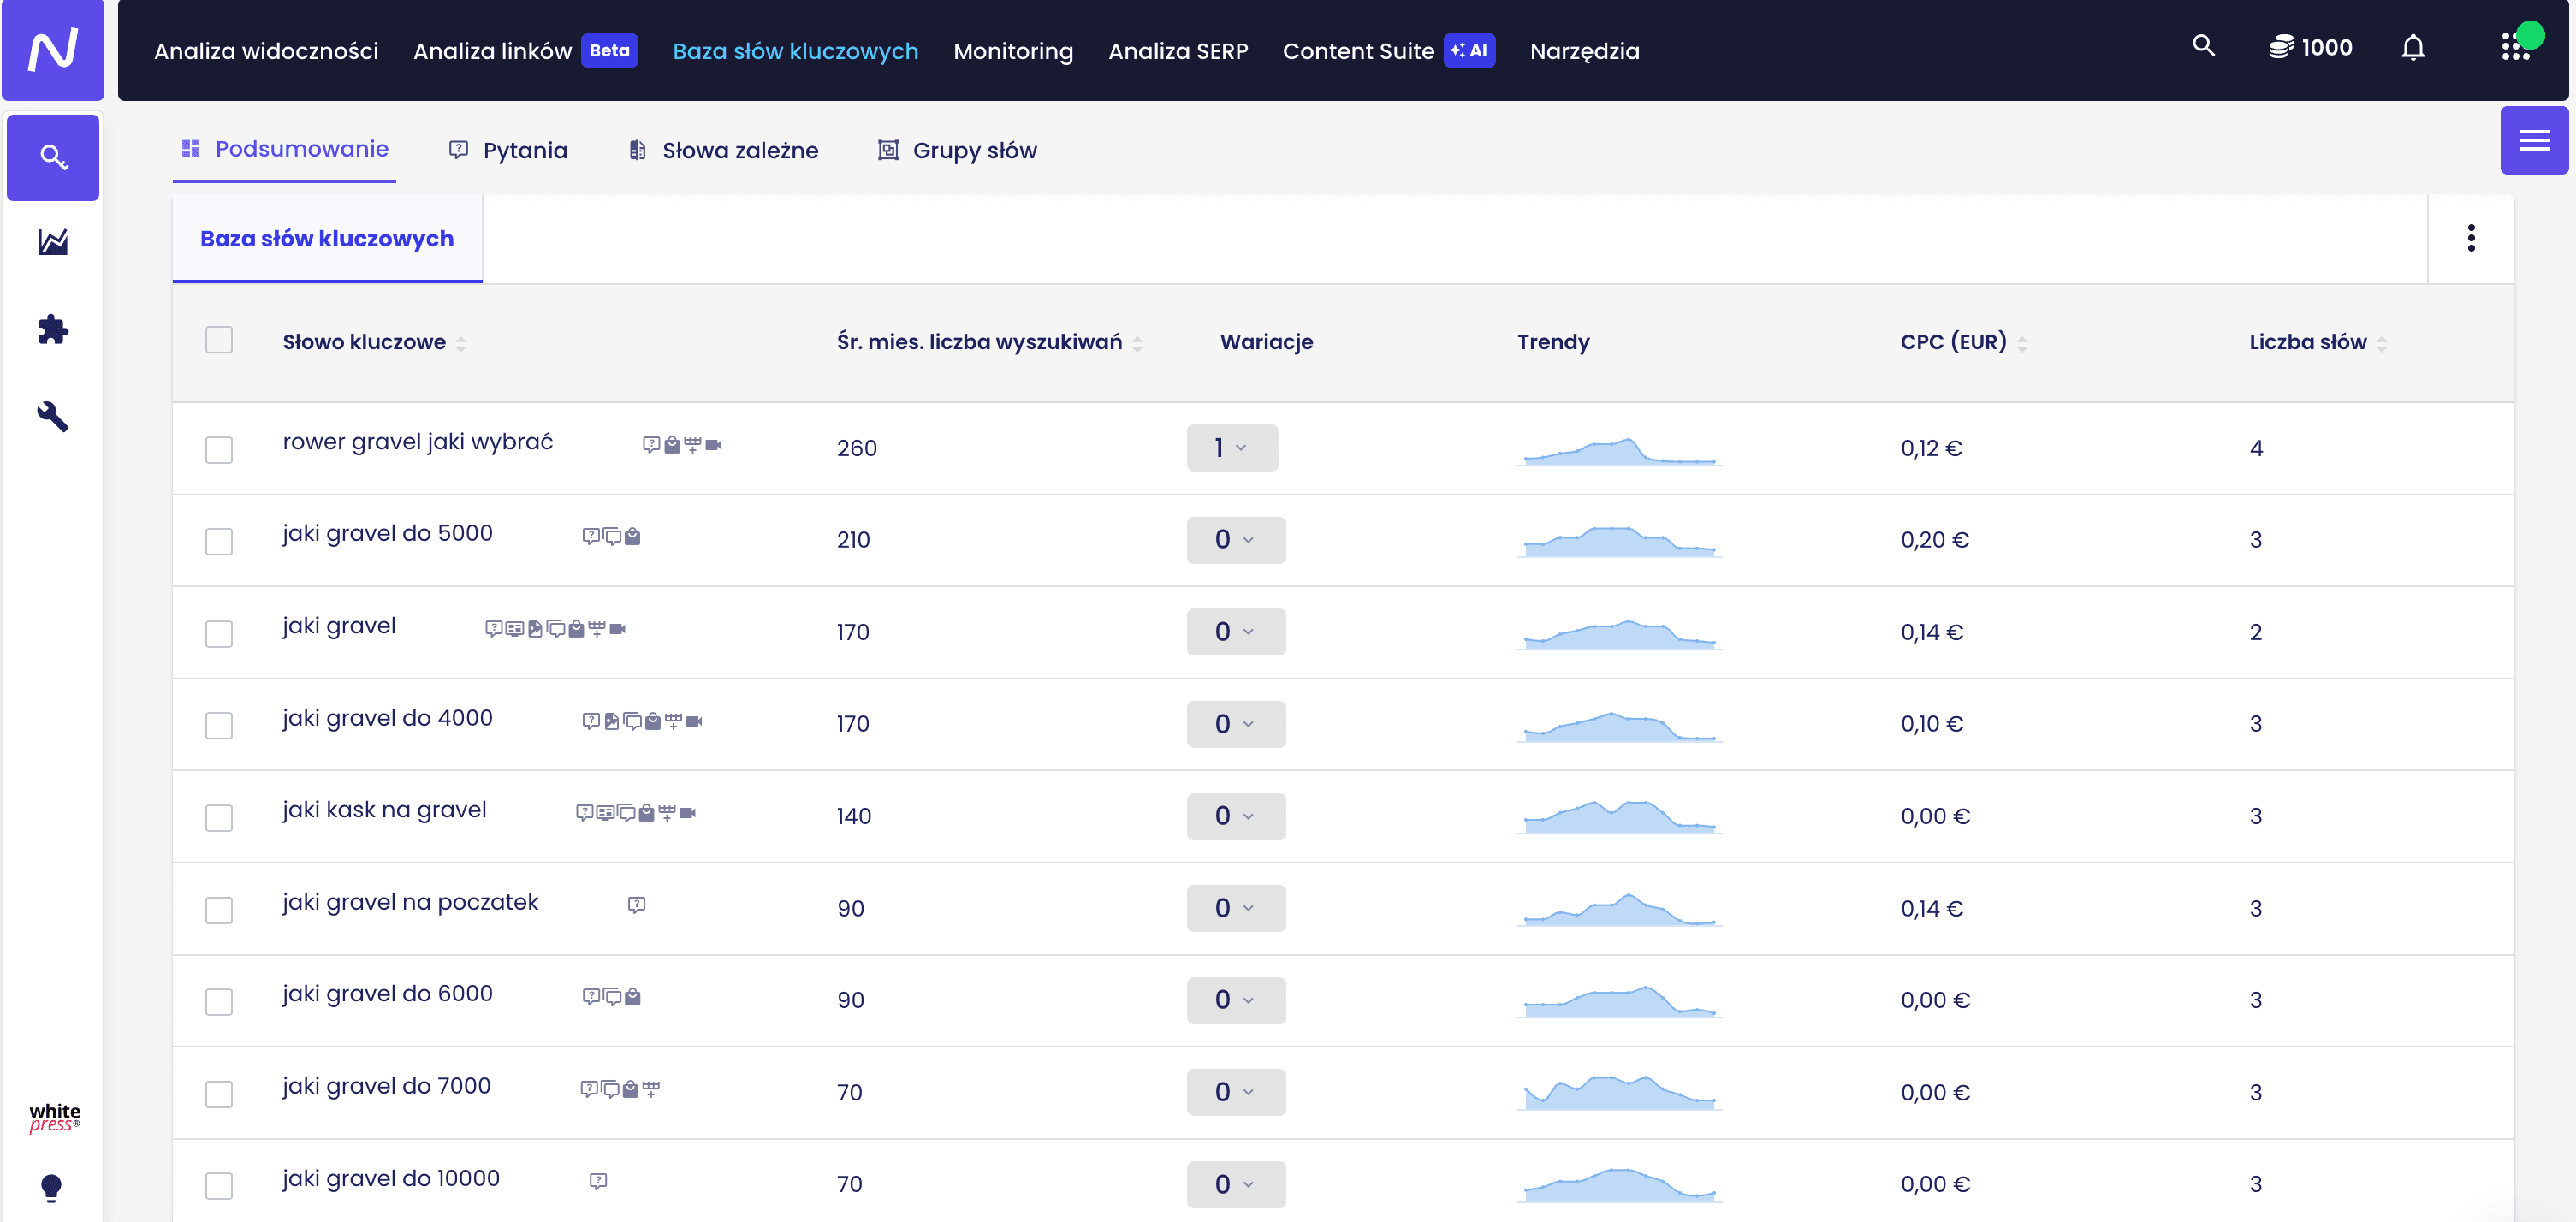Check the box for 'jaki kask na gravel'
The image size is (2576, 1222).
219,817
